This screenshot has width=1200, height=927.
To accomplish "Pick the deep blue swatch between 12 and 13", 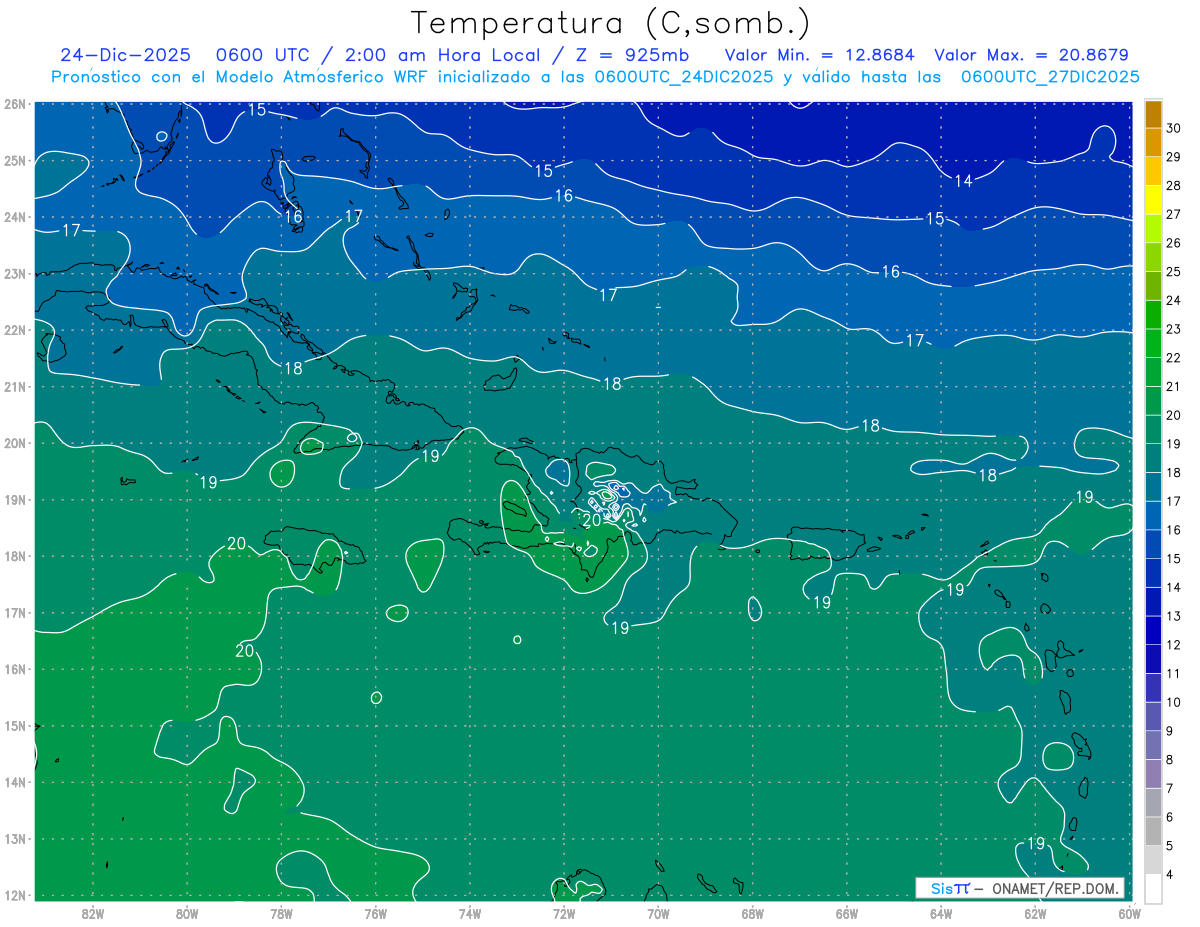I will pos(1153,631).
